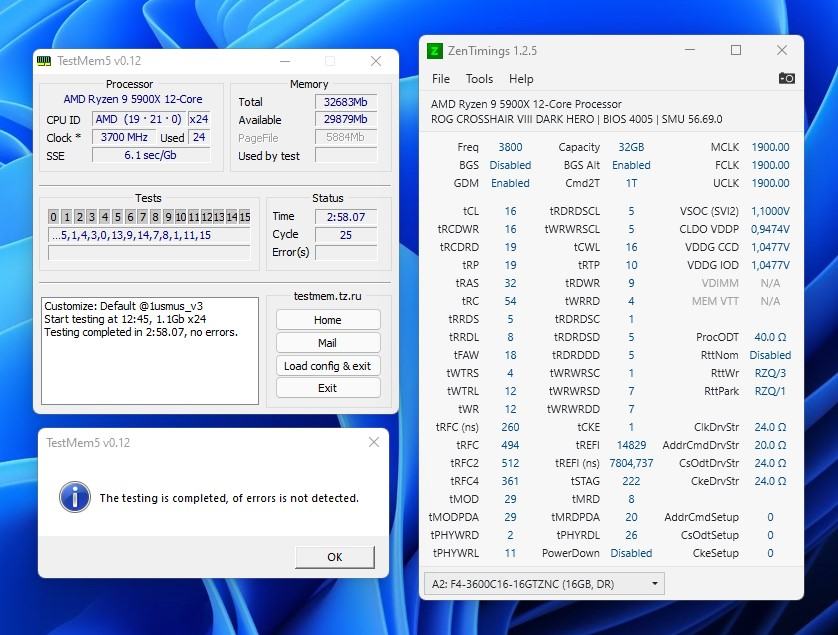Click test number 15 box in Tests
Image resolution: width=838 pixels, height=635 pixels.
245,216
